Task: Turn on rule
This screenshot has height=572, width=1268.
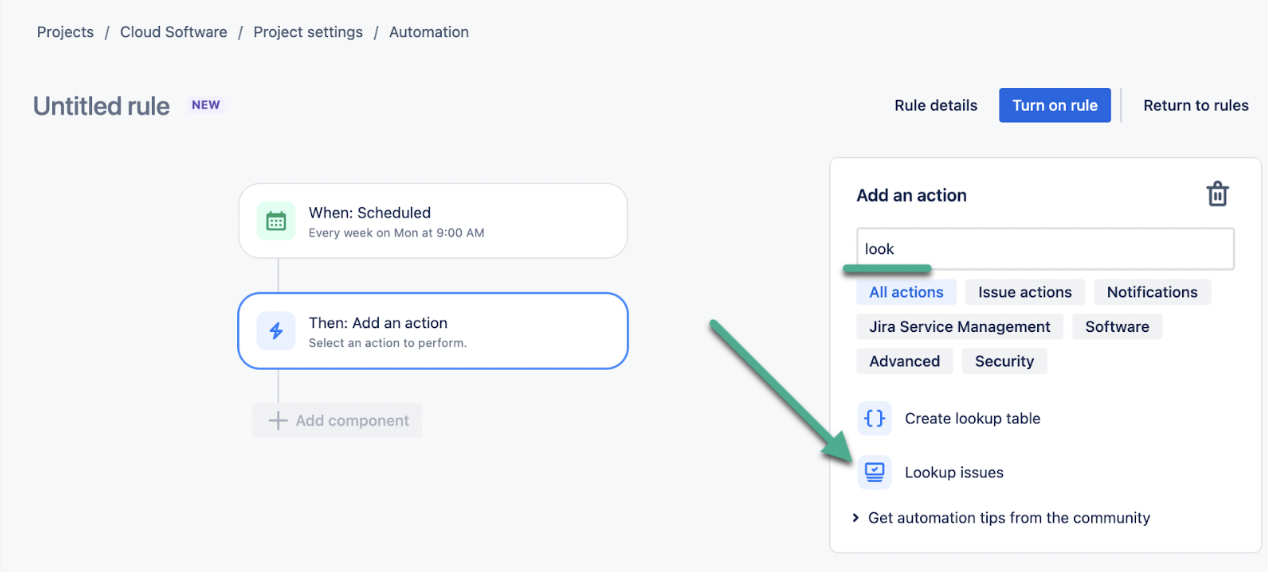Action: (x=1055, y=105)
